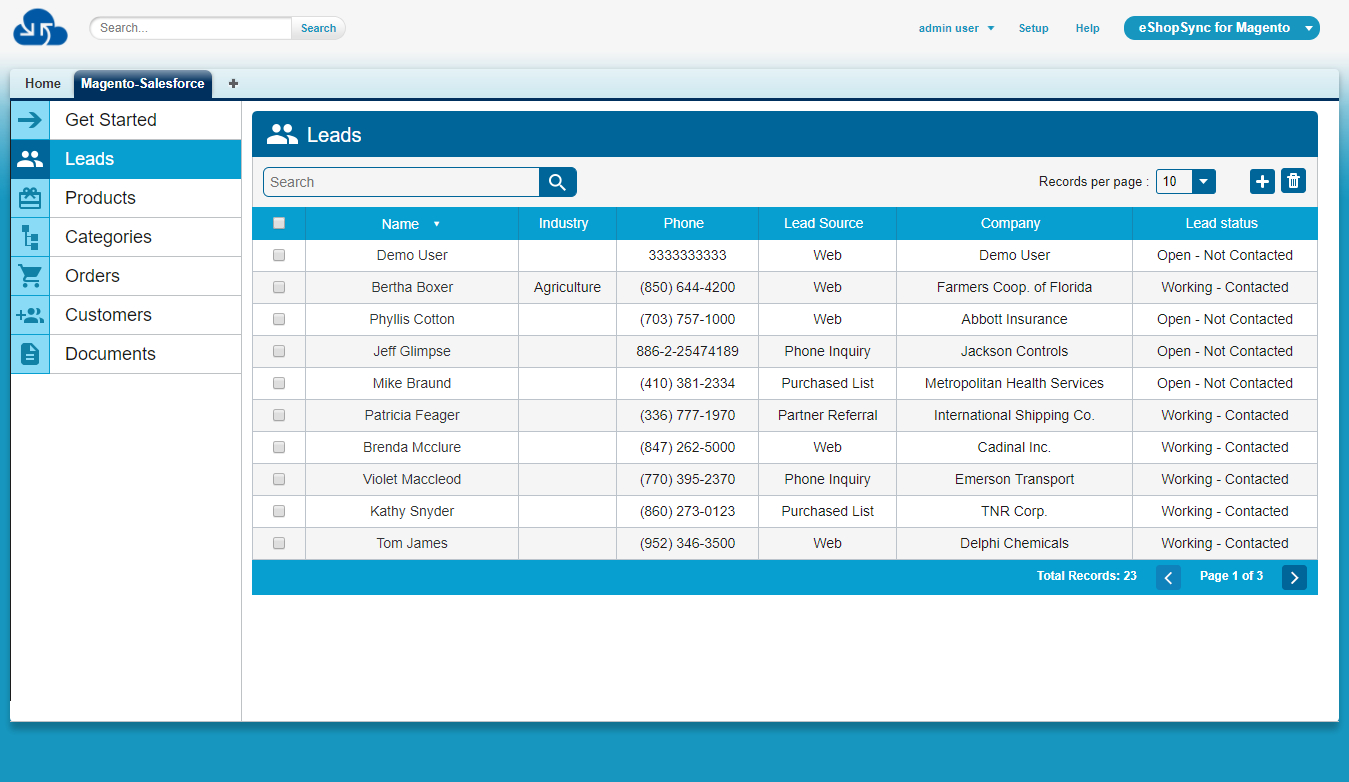This screenshot has height=782, width=1349.
Task: Select the Customers add-person icon
Action: tap(30, 314)
